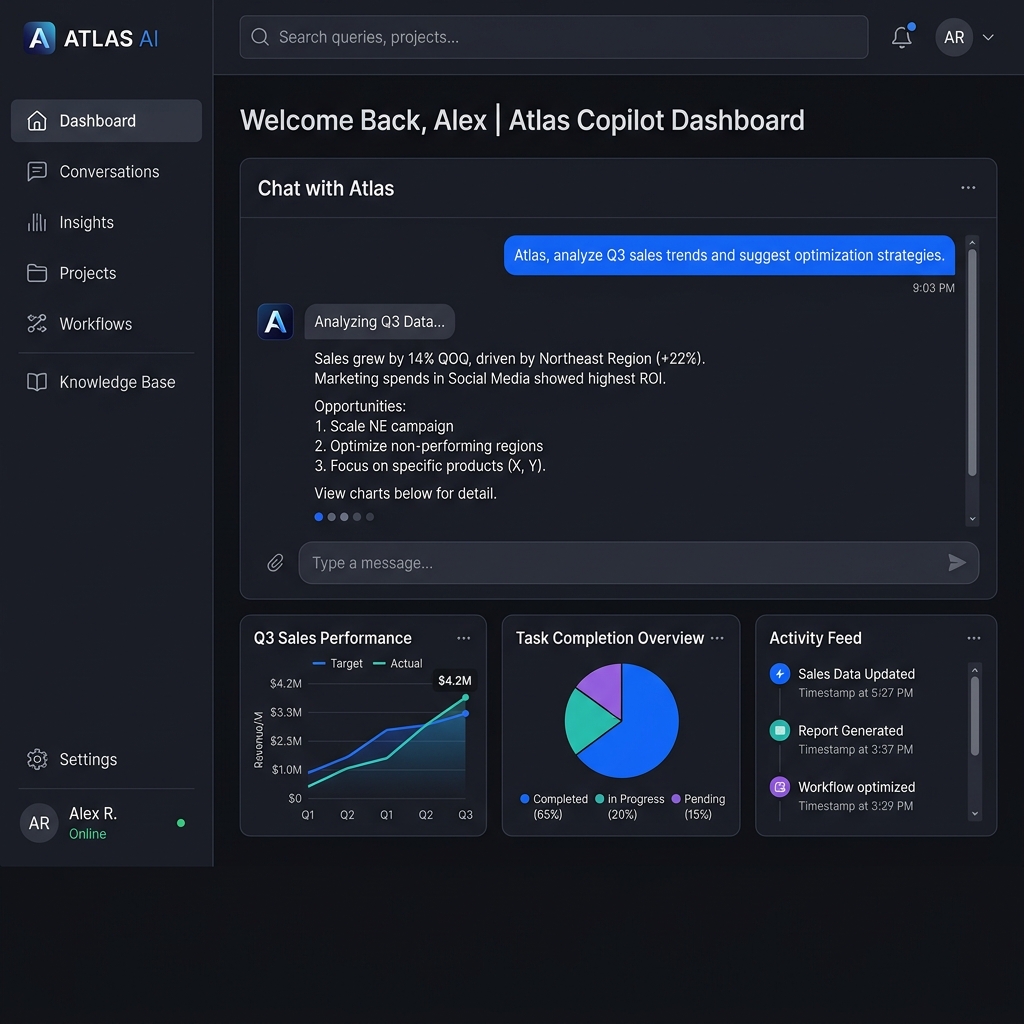Click the Workflows nodes icon
The width and height of the screenshot is (1024, 1024).
pos(37,324)
